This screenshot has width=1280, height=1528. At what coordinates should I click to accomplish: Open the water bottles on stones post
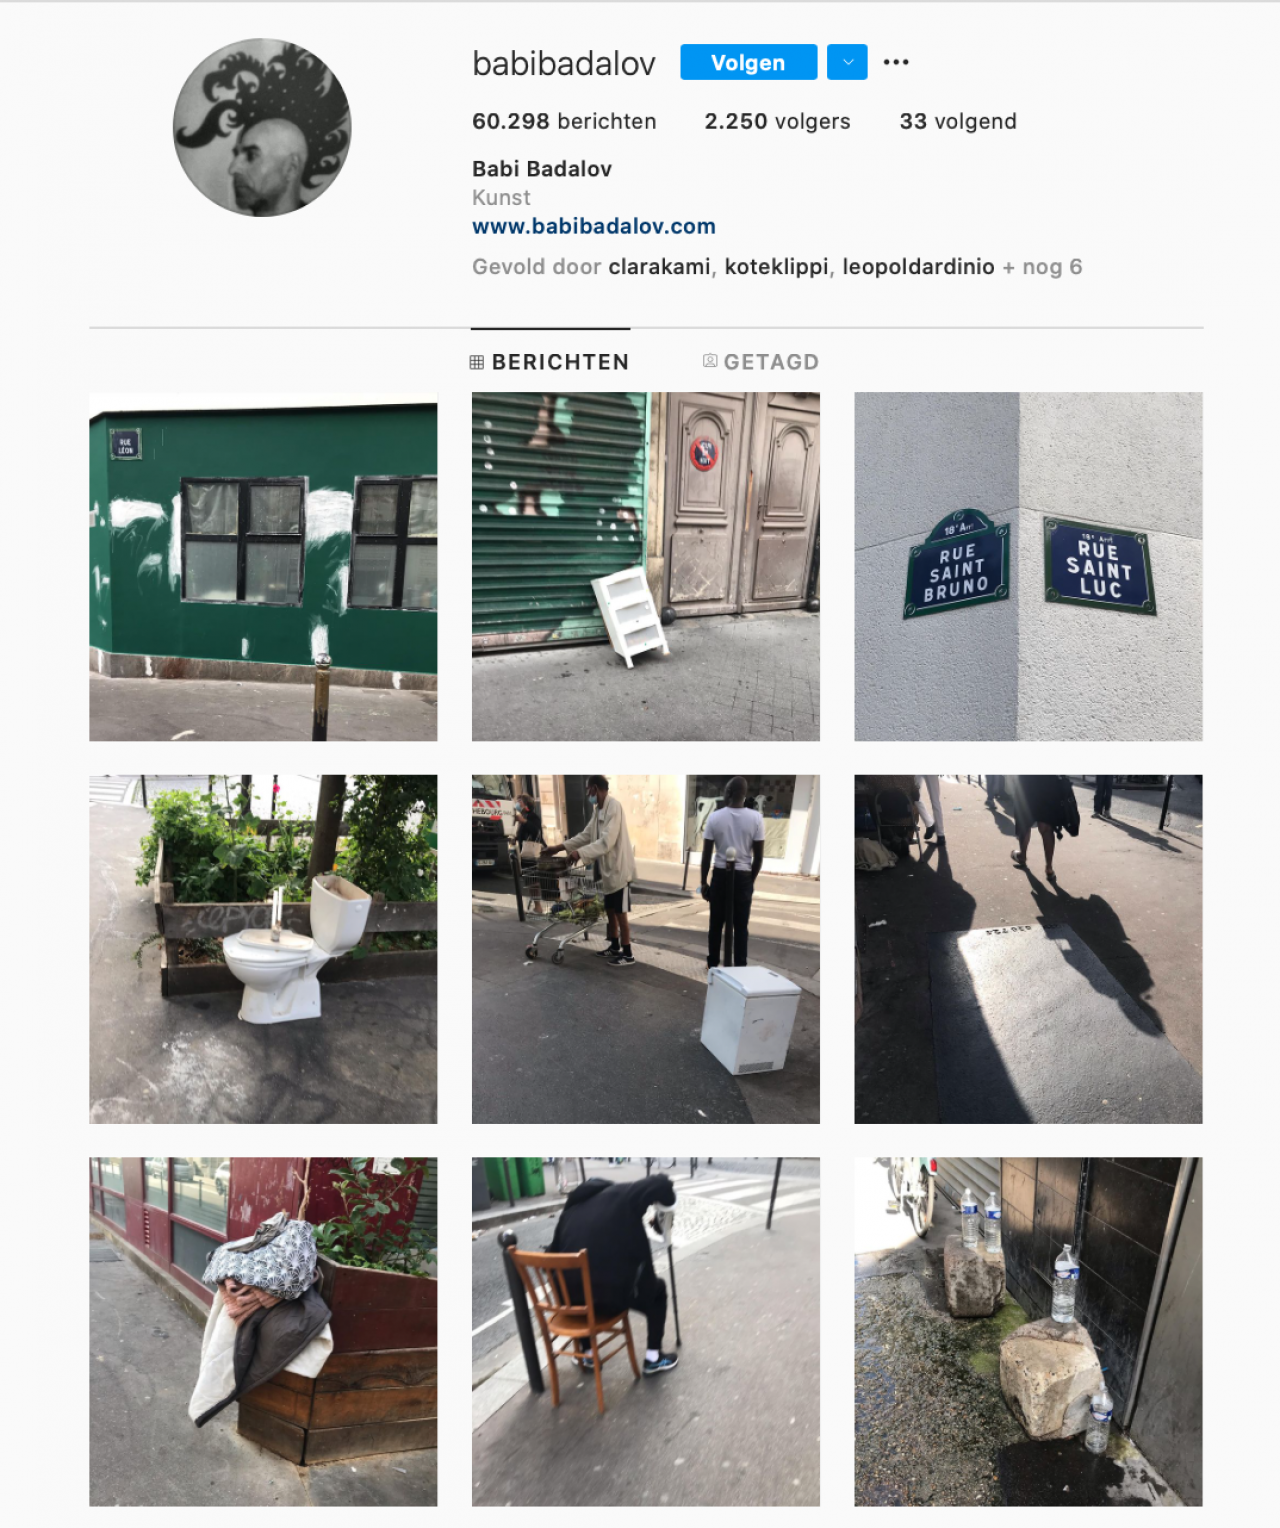click(x=1028, y=1332)
